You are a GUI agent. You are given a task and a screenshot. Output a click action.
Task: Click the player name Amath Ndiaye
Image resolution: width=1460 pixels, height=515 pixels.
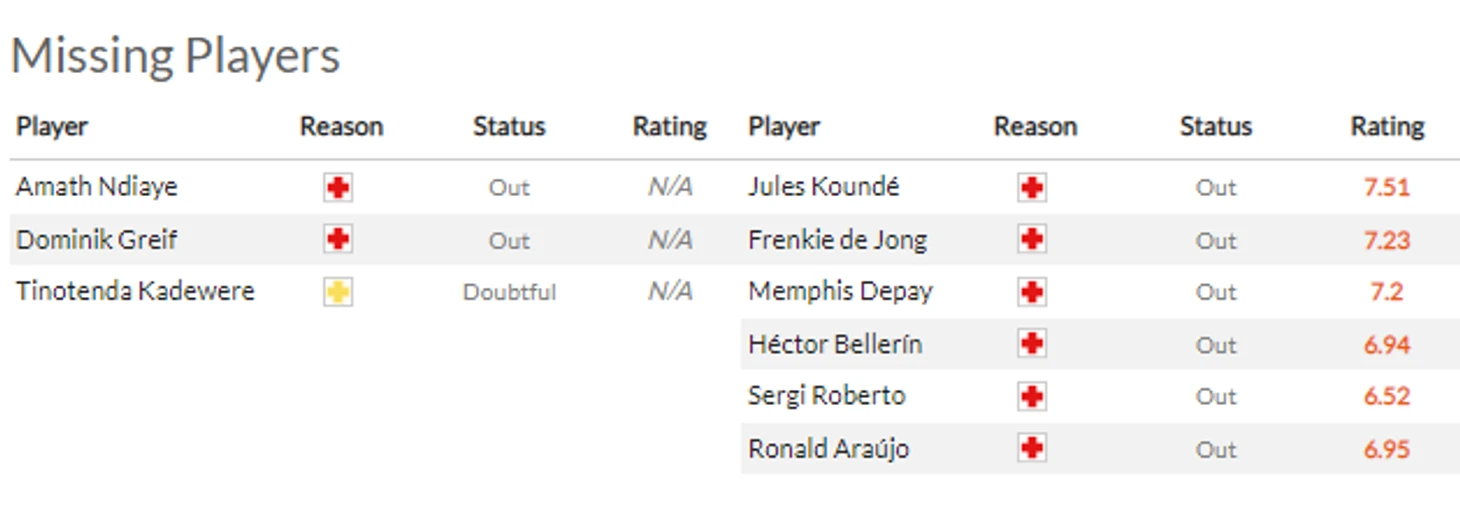97,187
